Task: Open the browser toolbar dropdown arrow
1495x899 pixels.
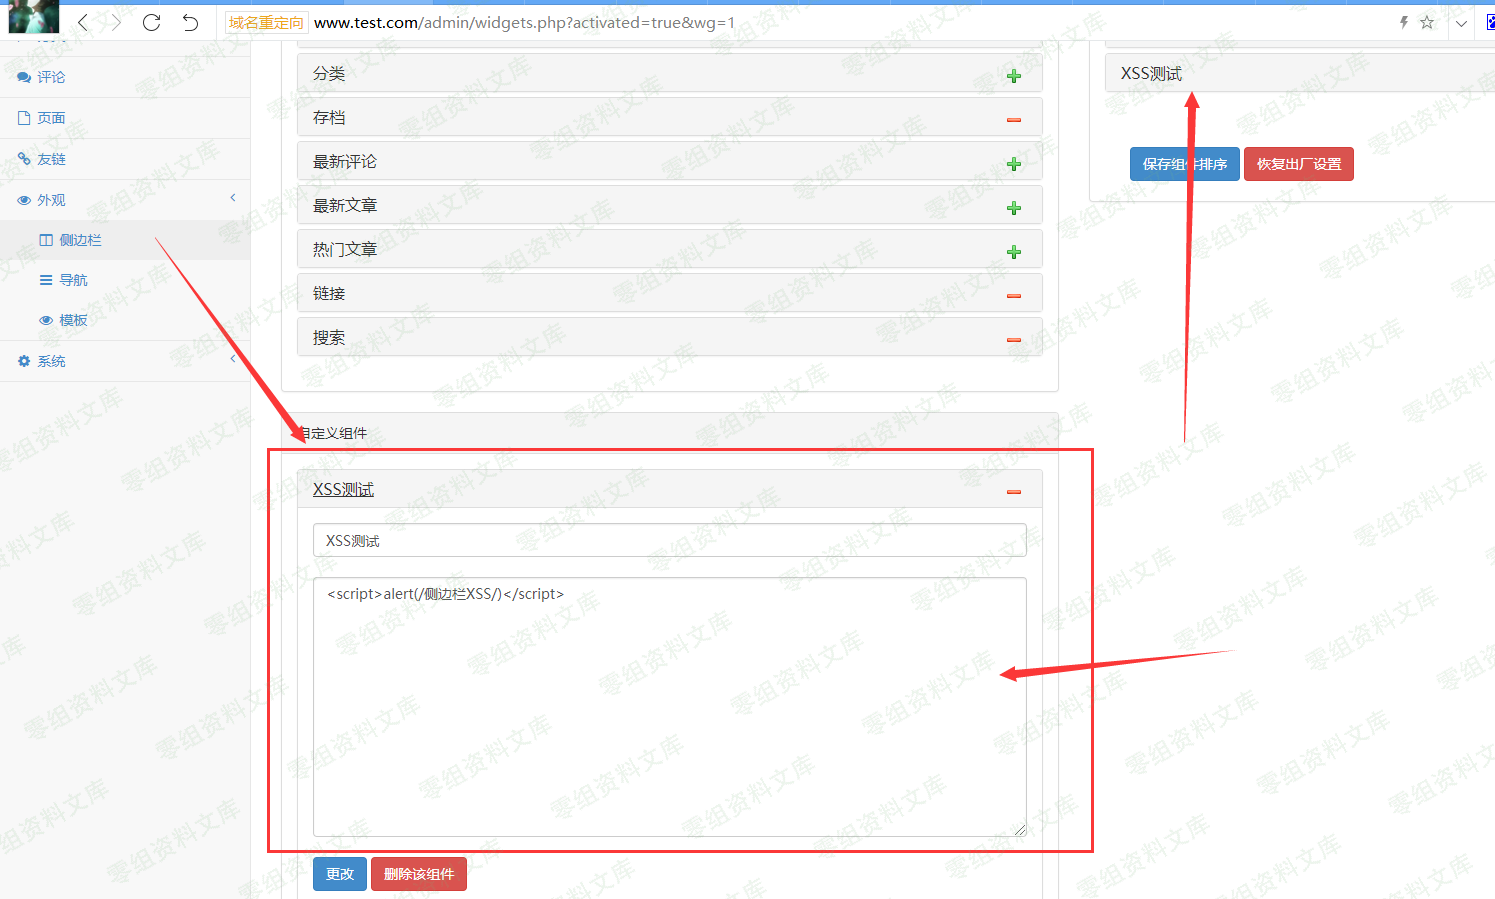Action: (x=1461, y=22)
